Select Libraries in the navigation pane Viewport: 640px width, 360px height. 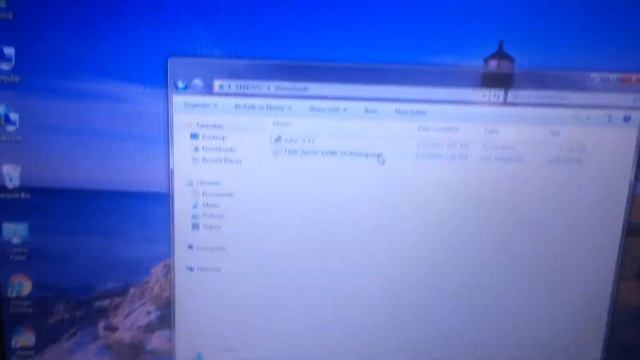(x=209, y=183)
